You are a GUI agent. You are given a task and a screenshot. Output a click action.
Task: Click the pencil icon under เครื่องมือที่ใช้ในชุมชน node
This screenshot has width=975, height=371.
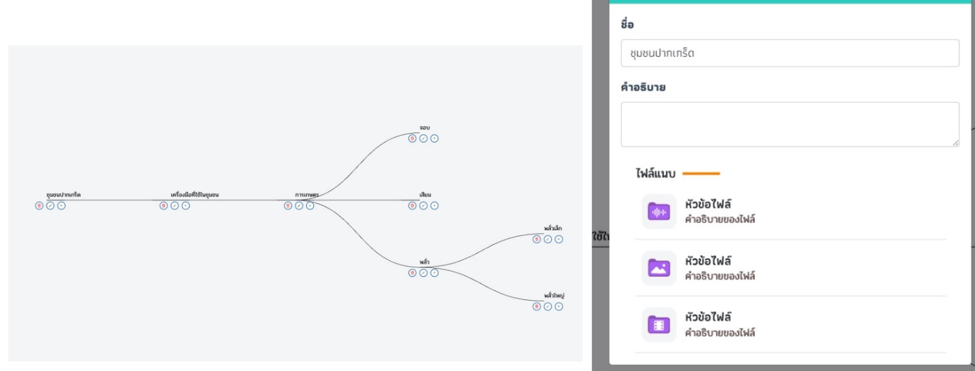click(x=175, y=206)
